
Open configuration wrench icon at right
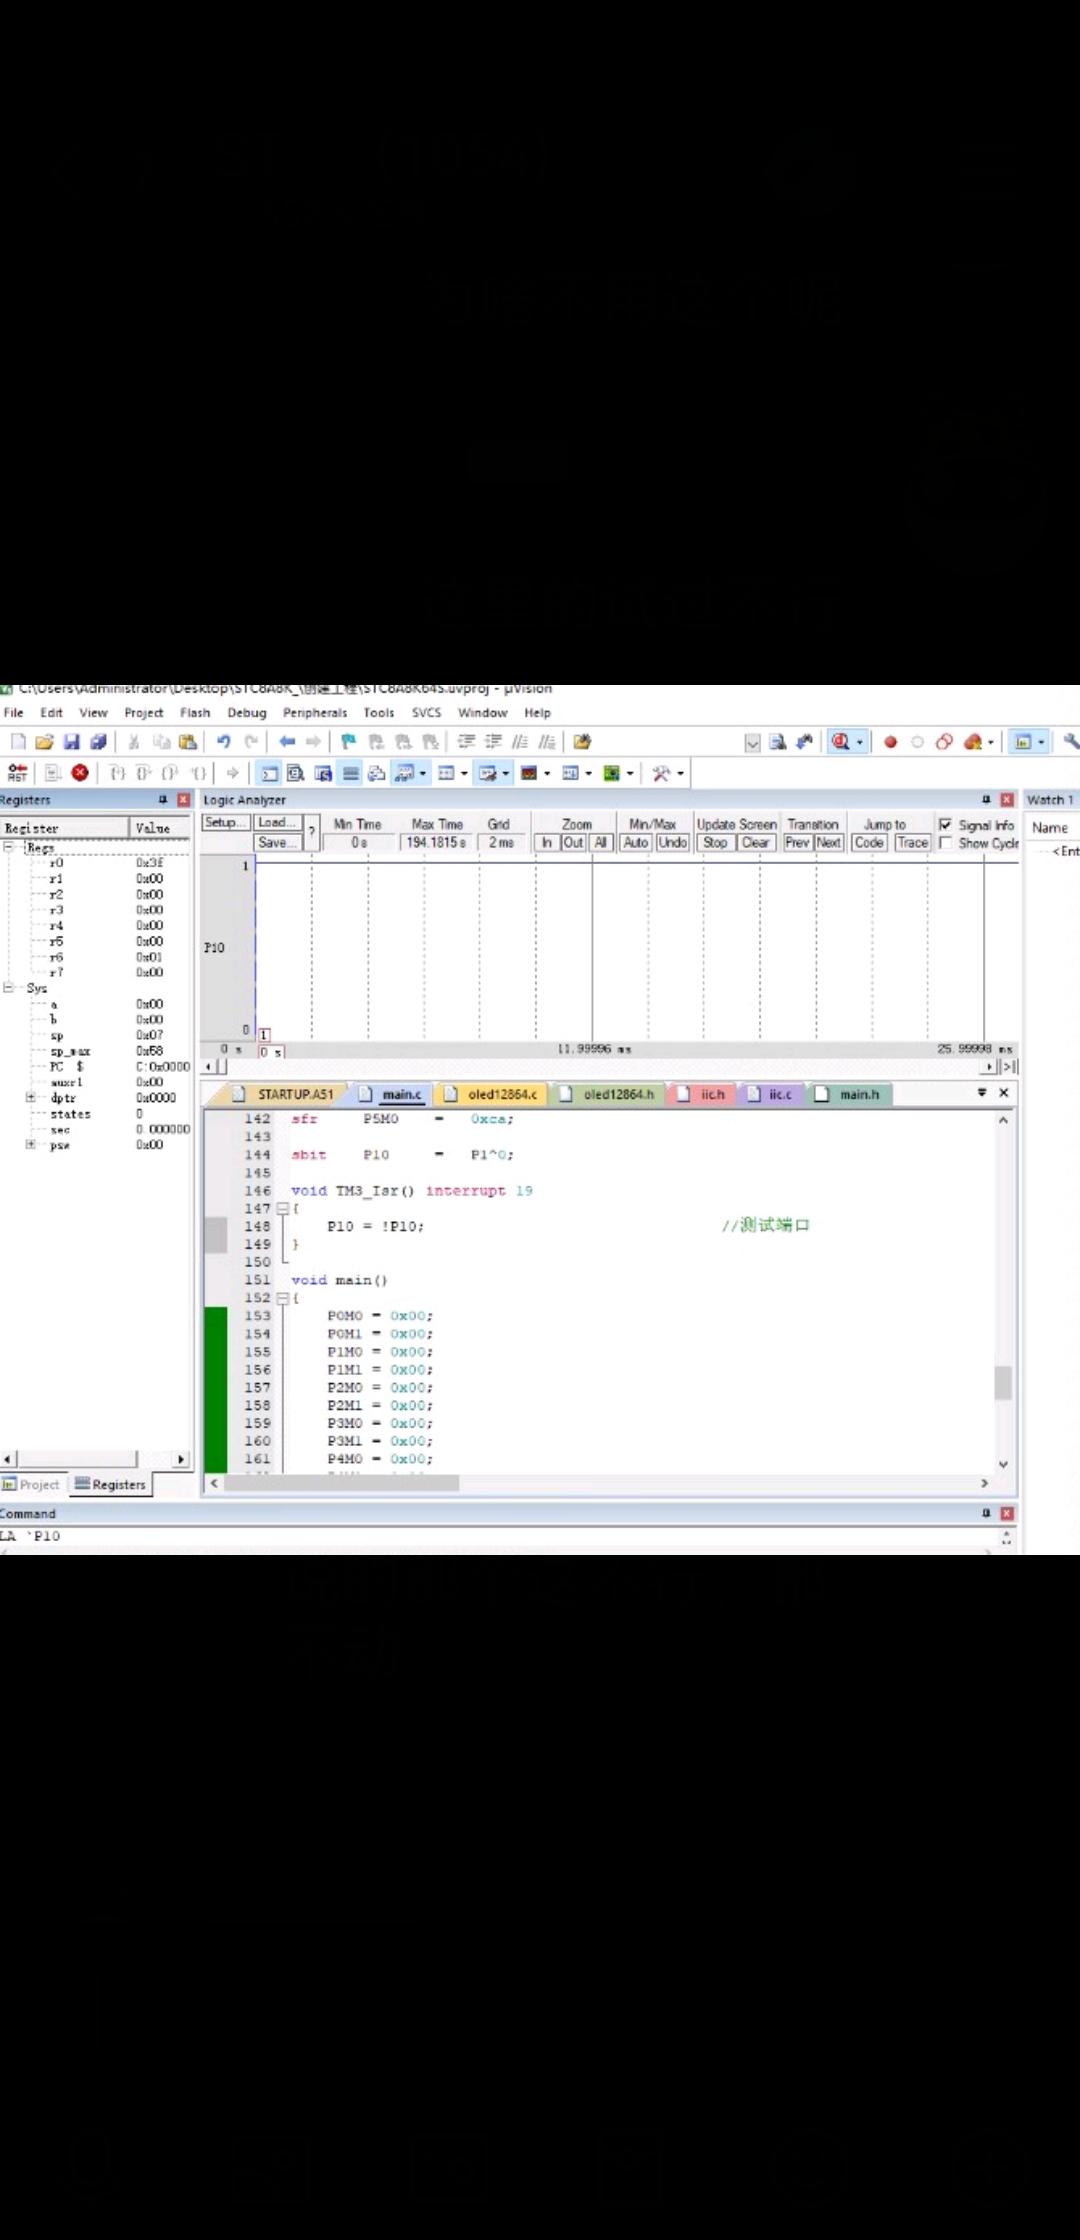pos(1071,742)
